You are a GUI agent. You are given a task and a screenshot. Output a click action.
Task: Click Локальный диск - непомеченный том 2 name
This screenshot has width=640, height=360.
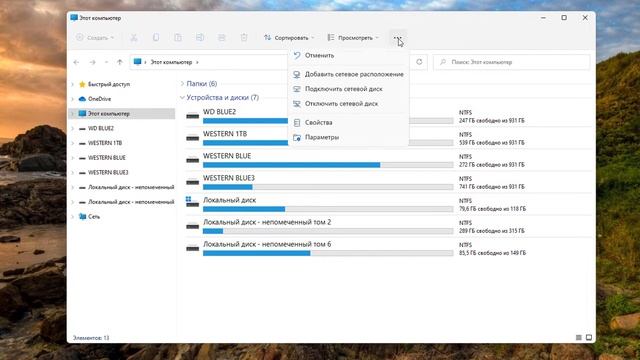click(267, 222)
